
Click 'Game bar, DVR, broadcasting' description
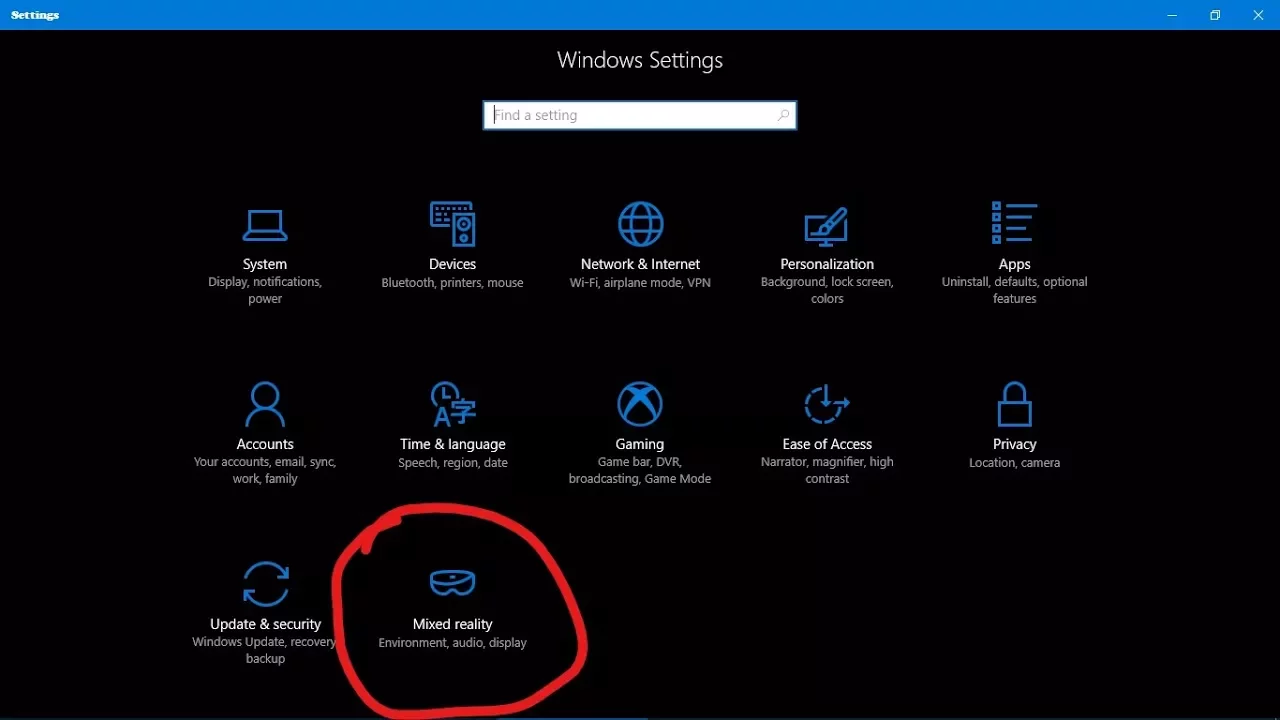click(x=640, y=470)
